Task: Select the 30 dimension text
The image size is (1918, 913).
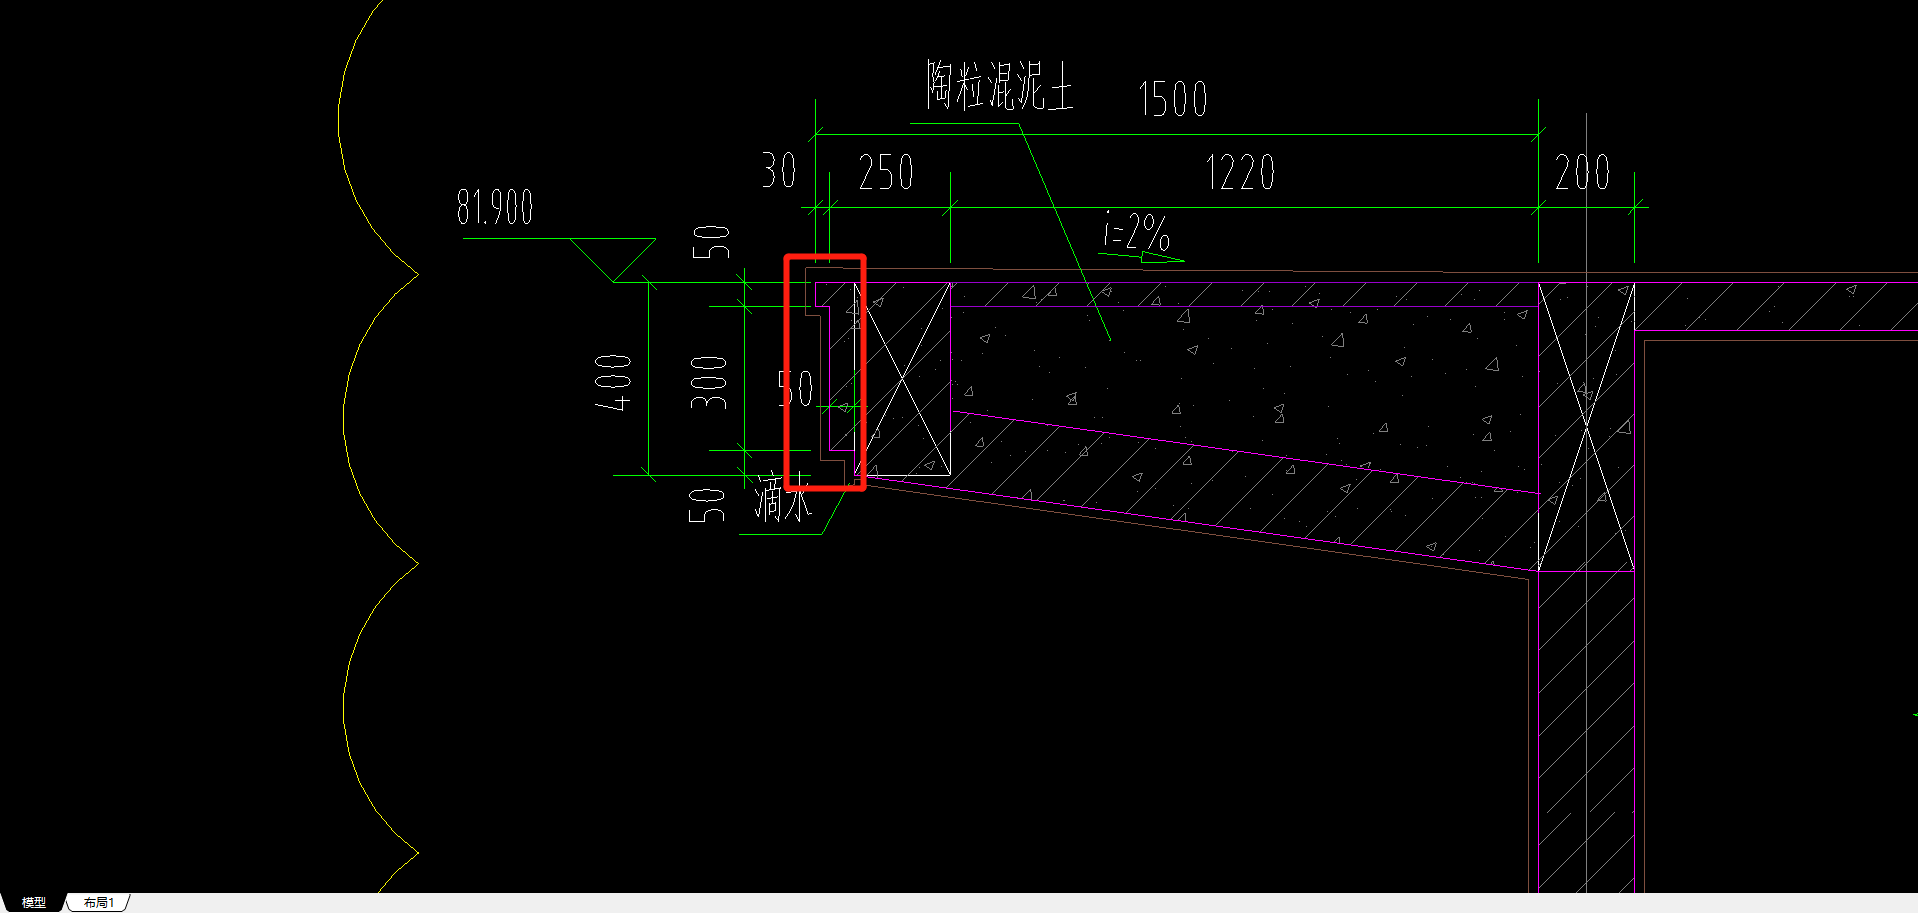Action: (x=779, y=170)
